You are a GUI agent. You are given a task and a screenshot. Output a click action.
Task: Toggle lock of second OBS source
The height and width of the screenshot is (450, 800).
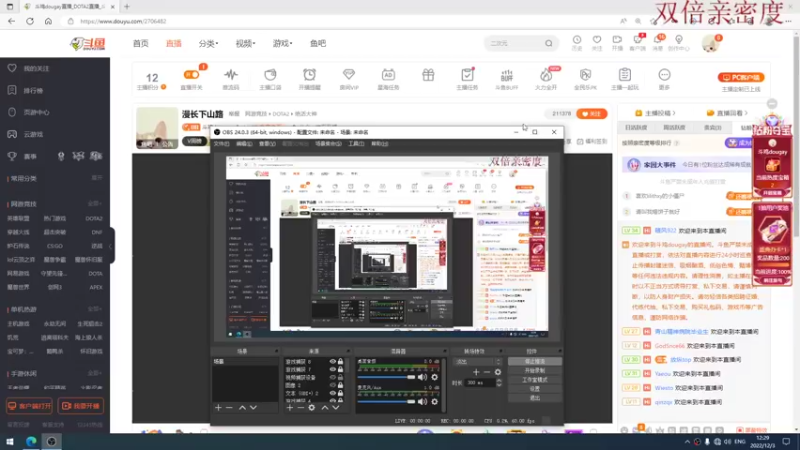pyautogui.click(x=340, y=369)
